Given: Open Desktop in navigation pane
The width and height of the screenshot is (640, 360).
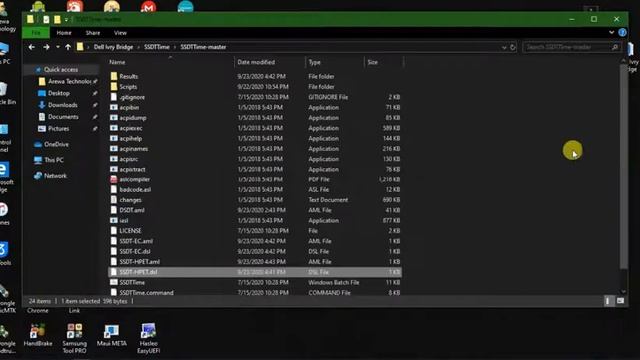Looking at the screenshot, I should (x=58, y=93).
